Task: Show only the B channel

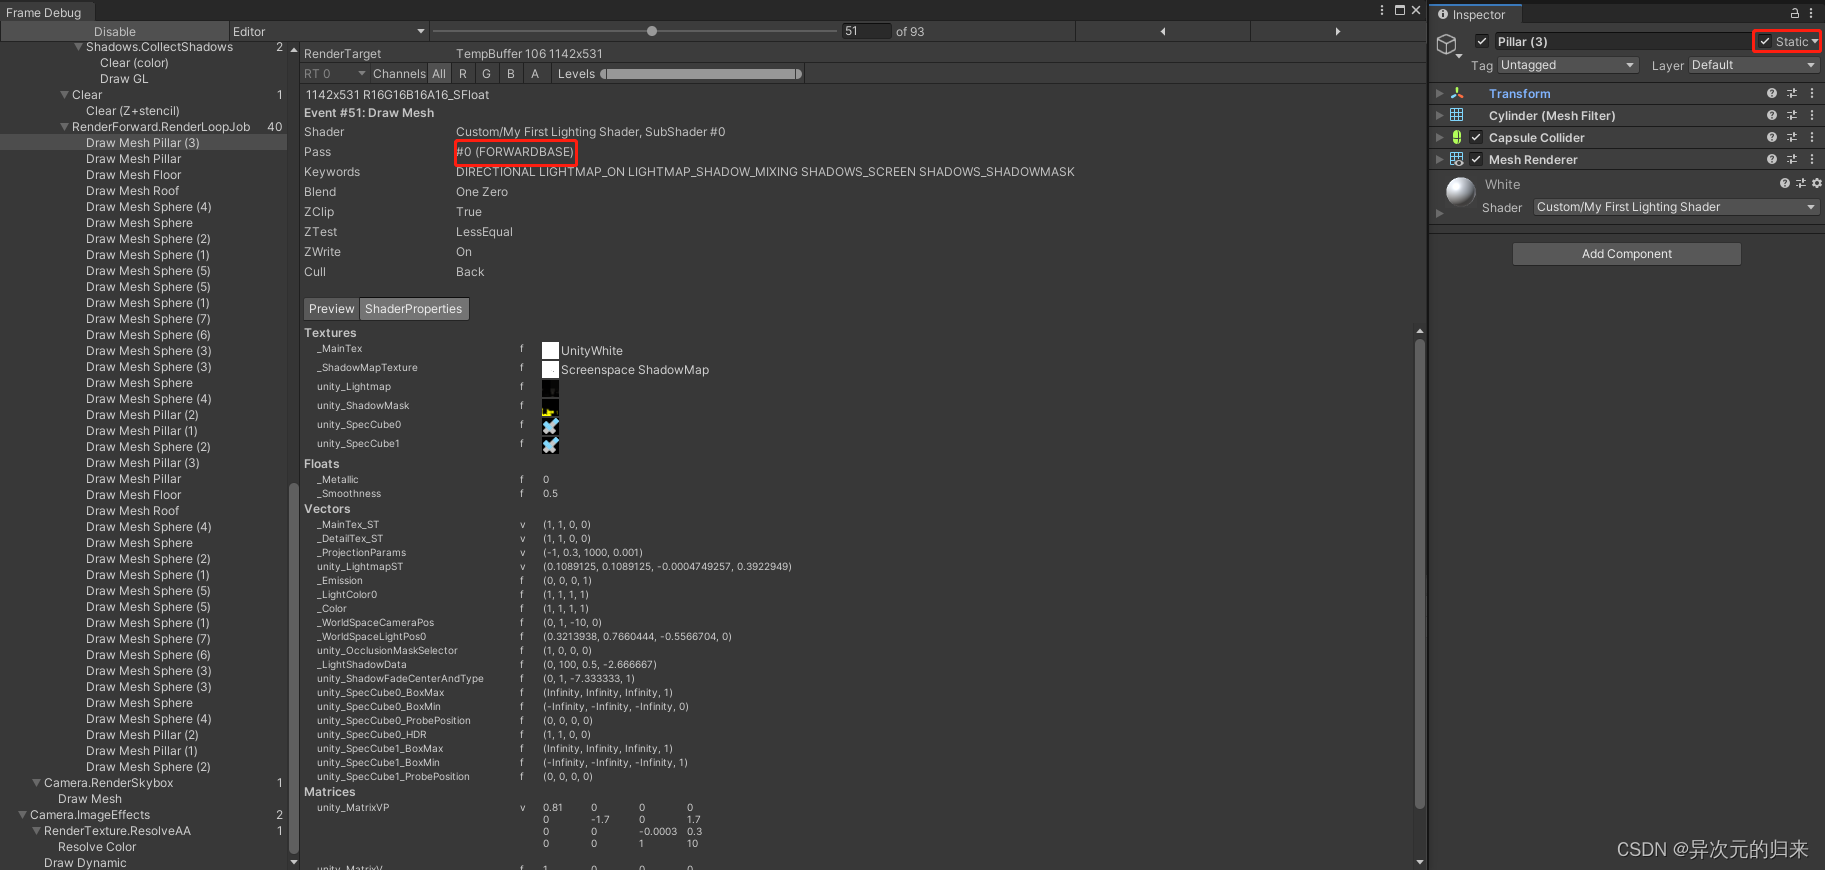Action: click(x=511, y=73)
